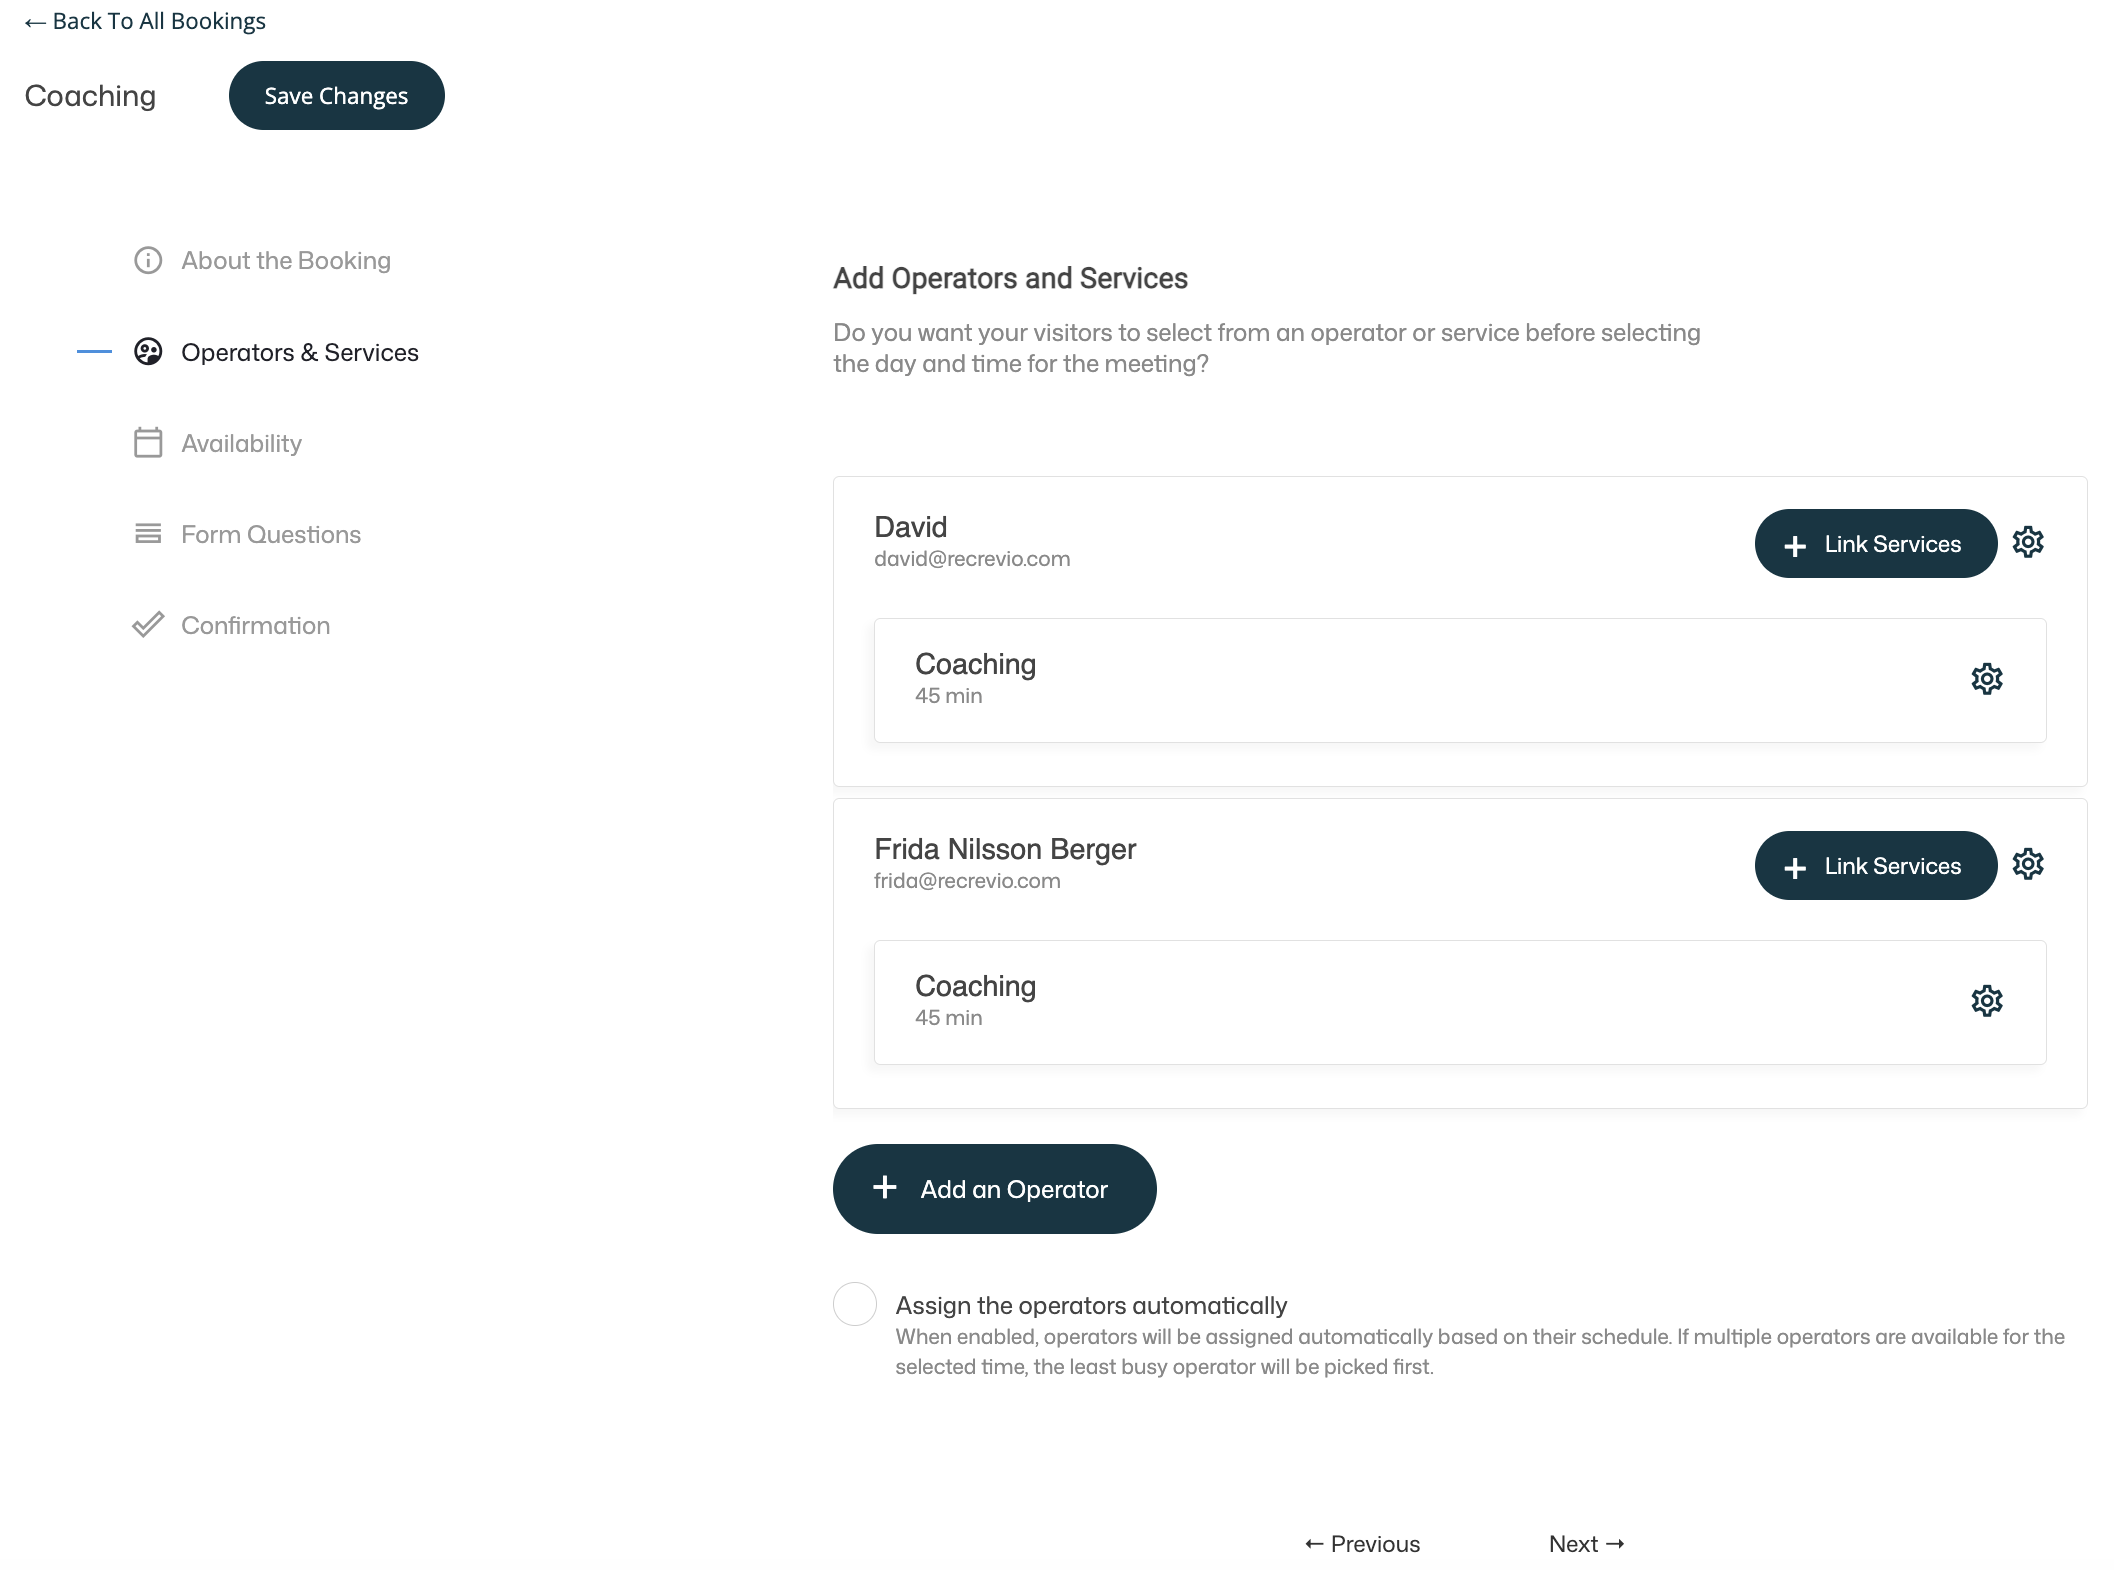Click the Confirmation checkmark icon
2114x1570 pixels.
click(148, 625)
